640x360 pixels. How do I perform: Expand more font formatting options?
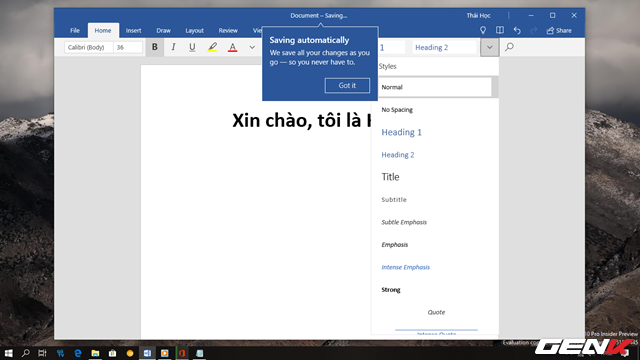[252, 47]
